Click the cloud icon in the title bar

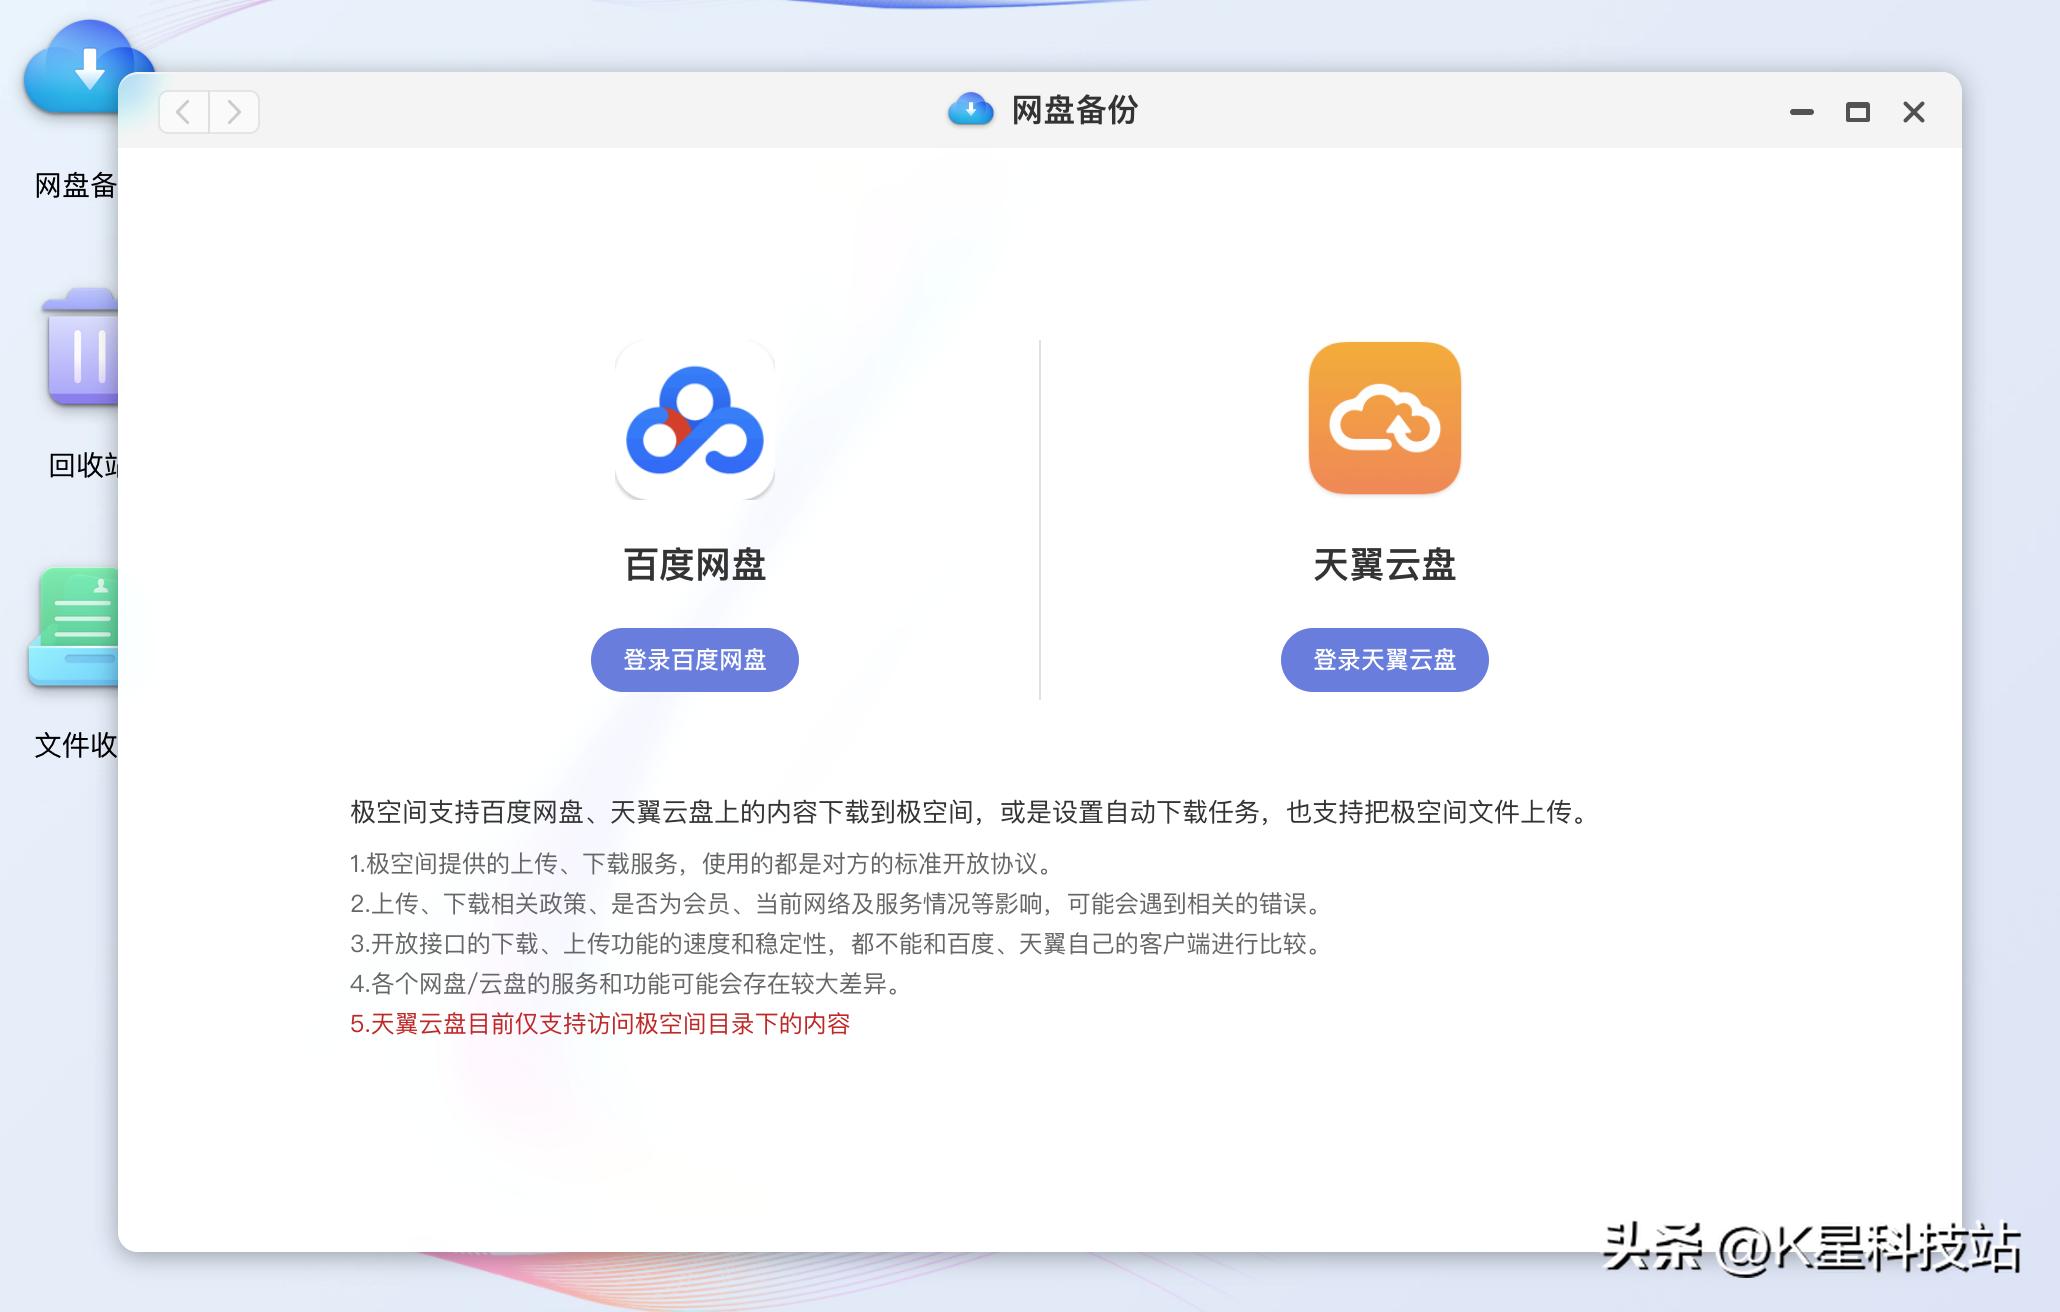[967, 111]
